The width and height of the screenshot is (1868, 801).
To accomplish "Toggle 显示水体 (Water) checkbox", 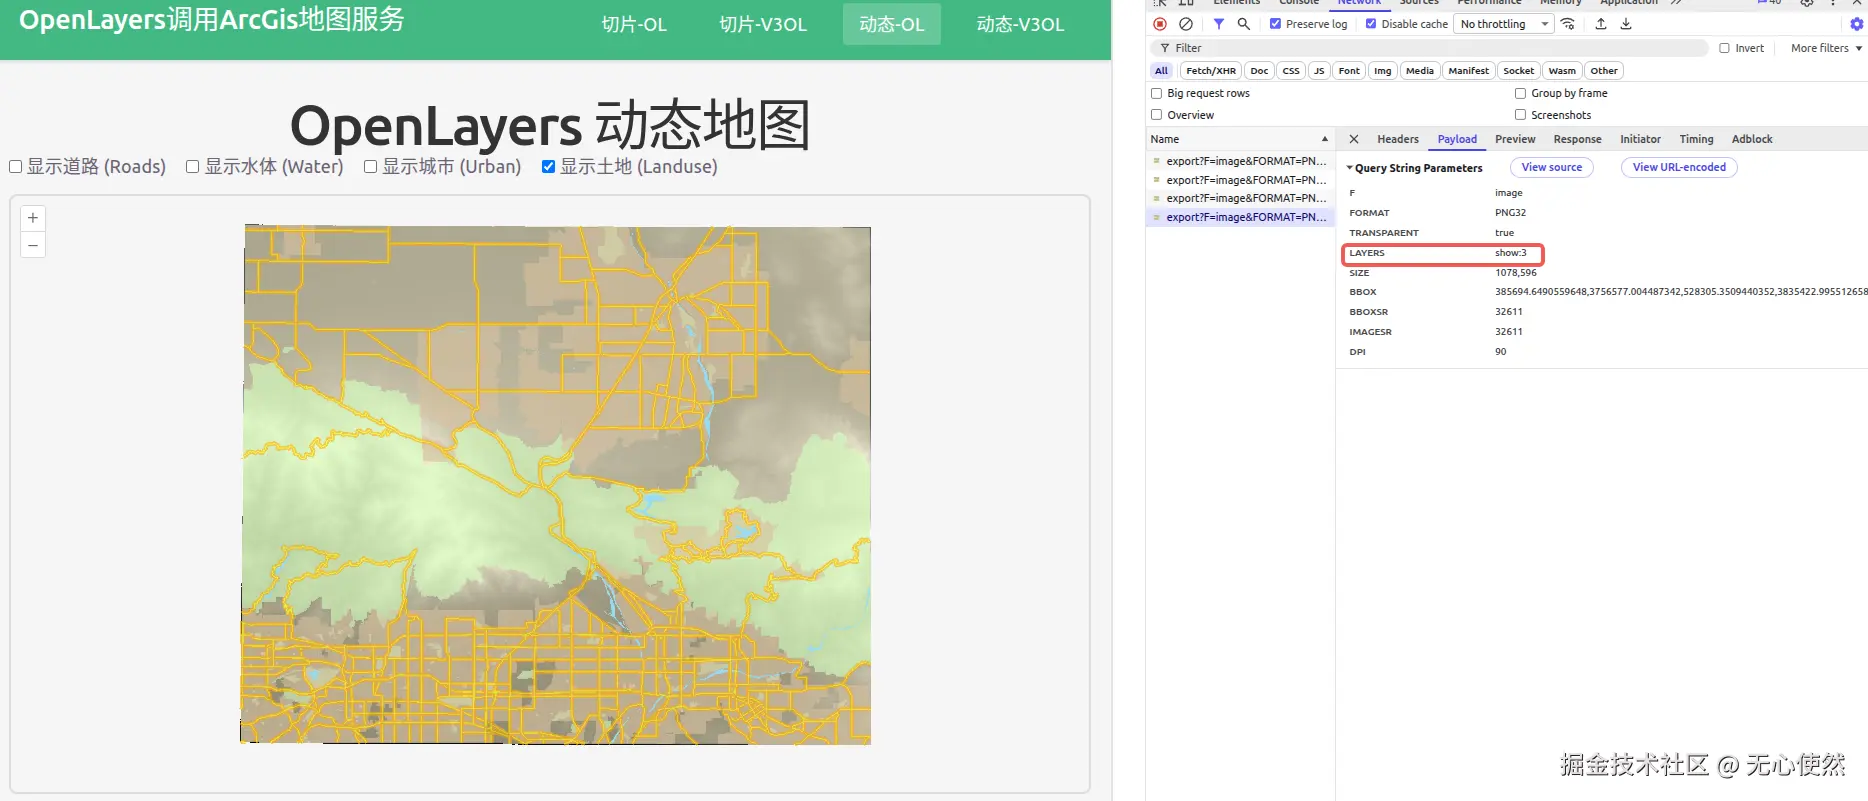I will pyautogui.click(x=193, y=167).
